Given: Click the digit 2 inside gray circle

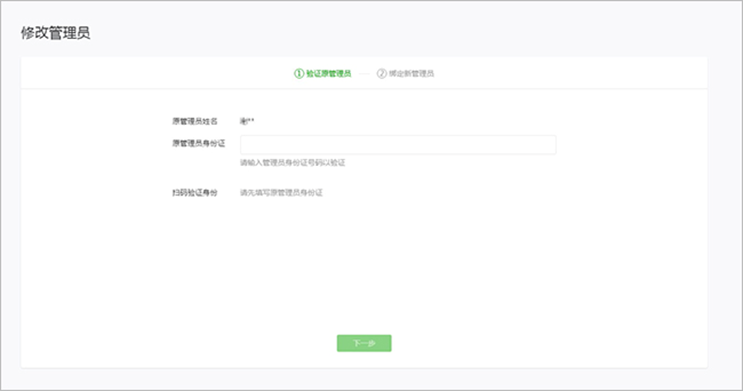Looking at the screenshot, I should coord(381,73).
